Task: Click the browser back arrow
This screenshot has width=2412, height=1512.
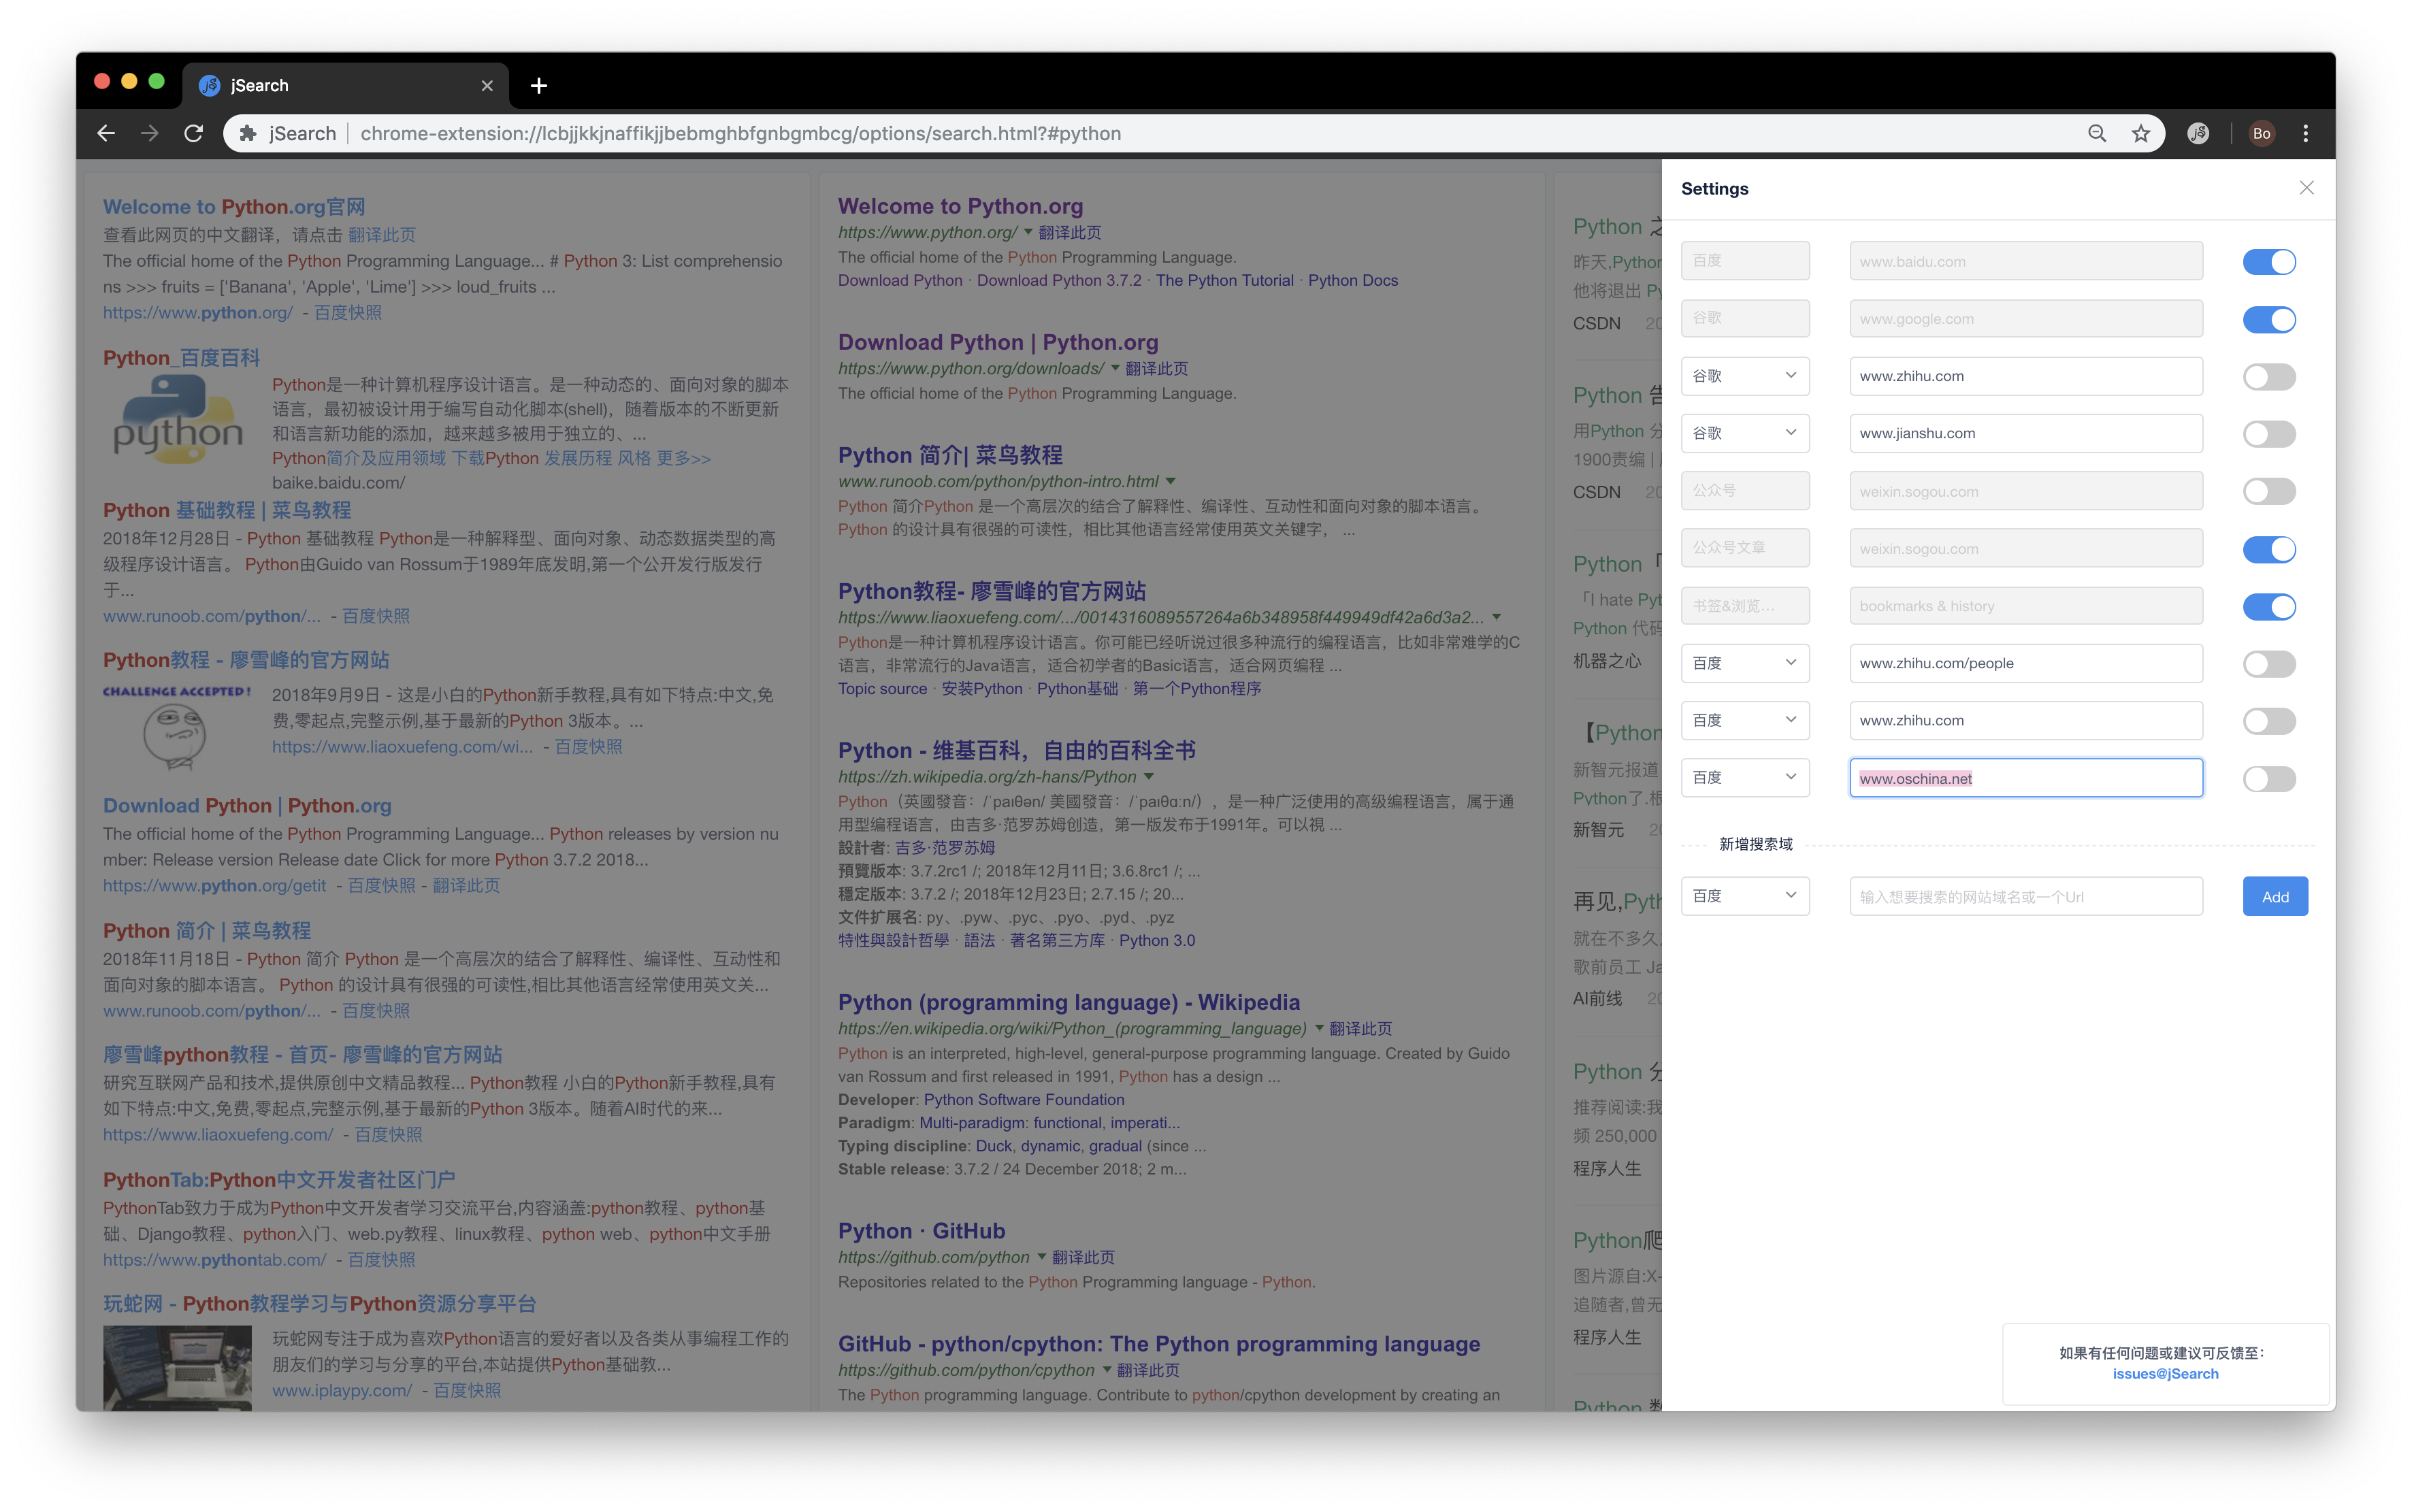Action: pos(106,133)
